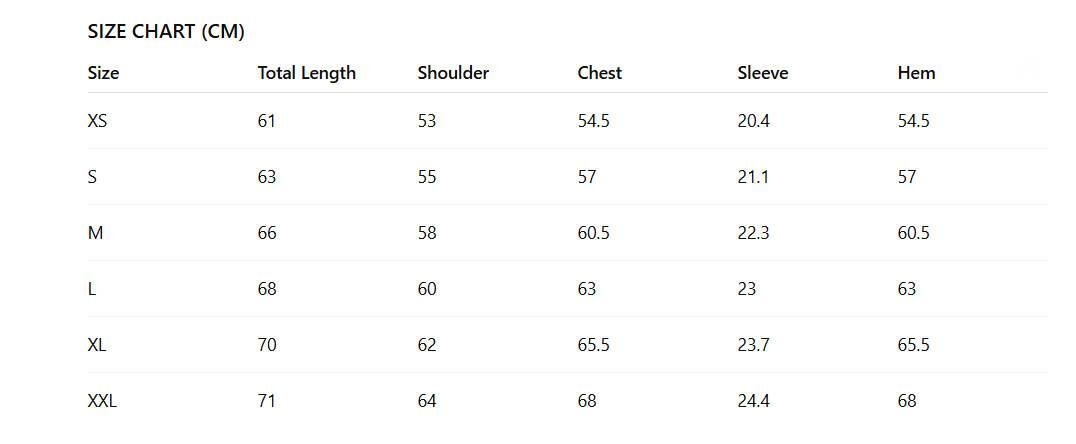Select the Hem column header
This screenshot has width=1076, height=444.
[916, 73]
